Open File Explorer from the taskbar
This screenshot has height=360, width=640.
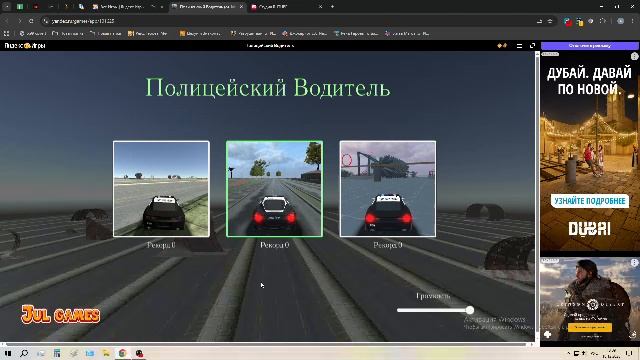106,353
